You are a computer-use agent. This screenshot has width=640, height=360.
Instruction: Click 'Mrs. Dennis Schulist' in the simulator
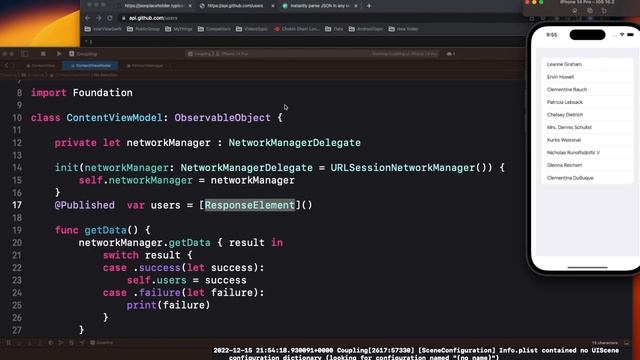587,127
